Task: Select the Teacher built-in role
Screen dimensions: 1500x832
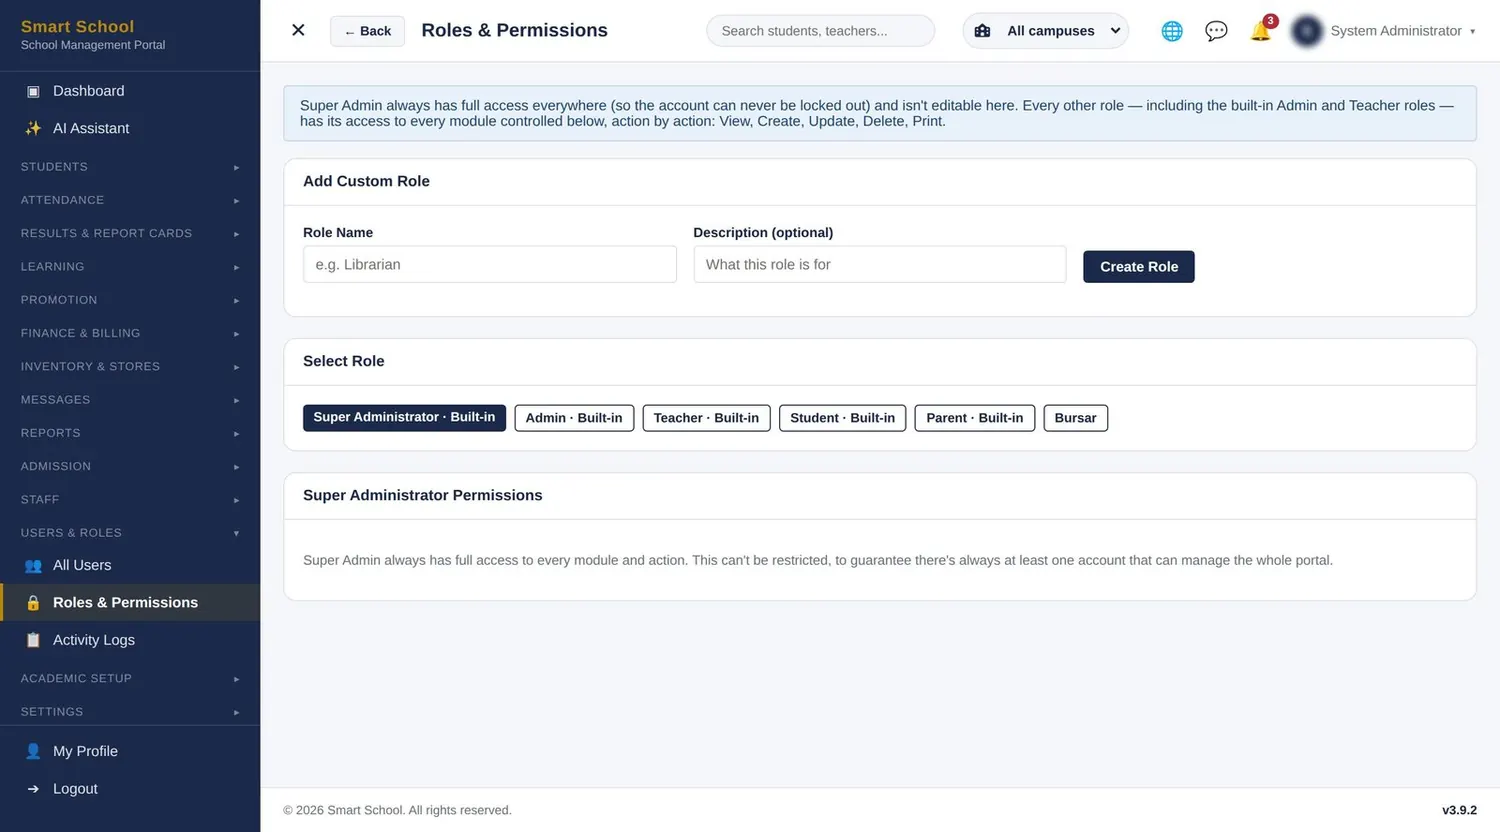Action: (x=706, y=418)
